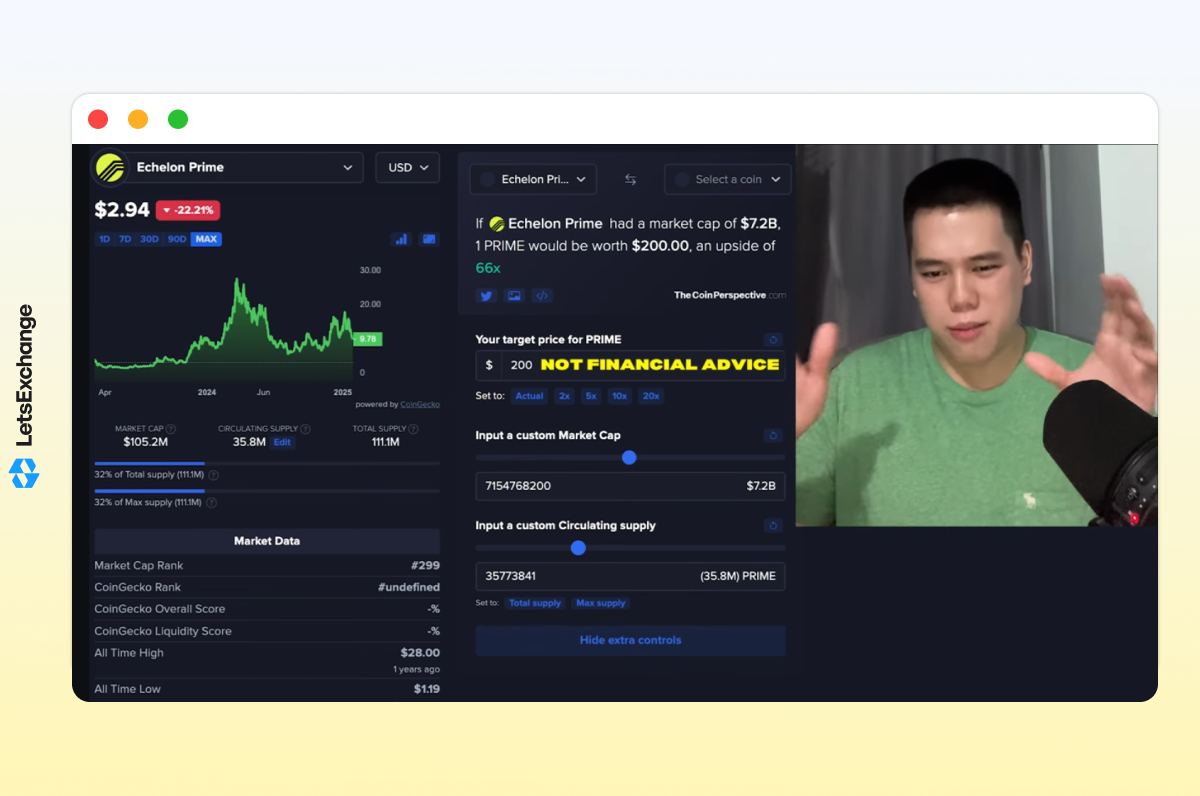The image size is (1200, 796).
Task: Click the custom Circulating supply slider handle
Action: click(578, 548)
